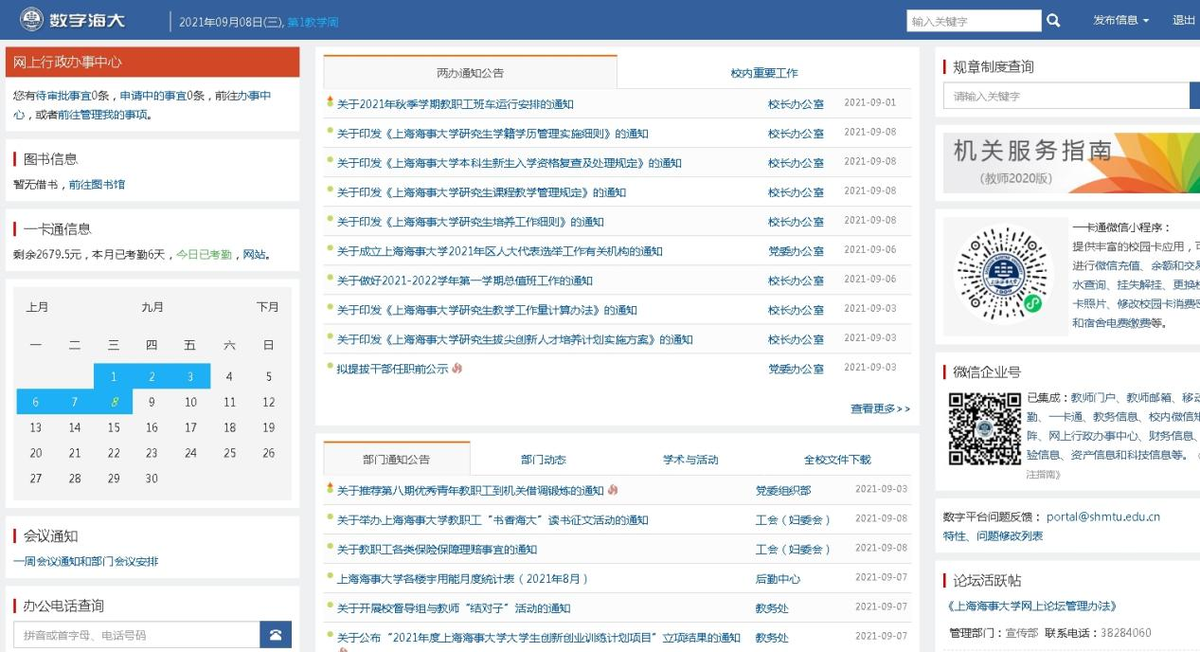Switch to the 部门动态 tab
This screenshot has height=652, width=1200.
coord(543,460)
